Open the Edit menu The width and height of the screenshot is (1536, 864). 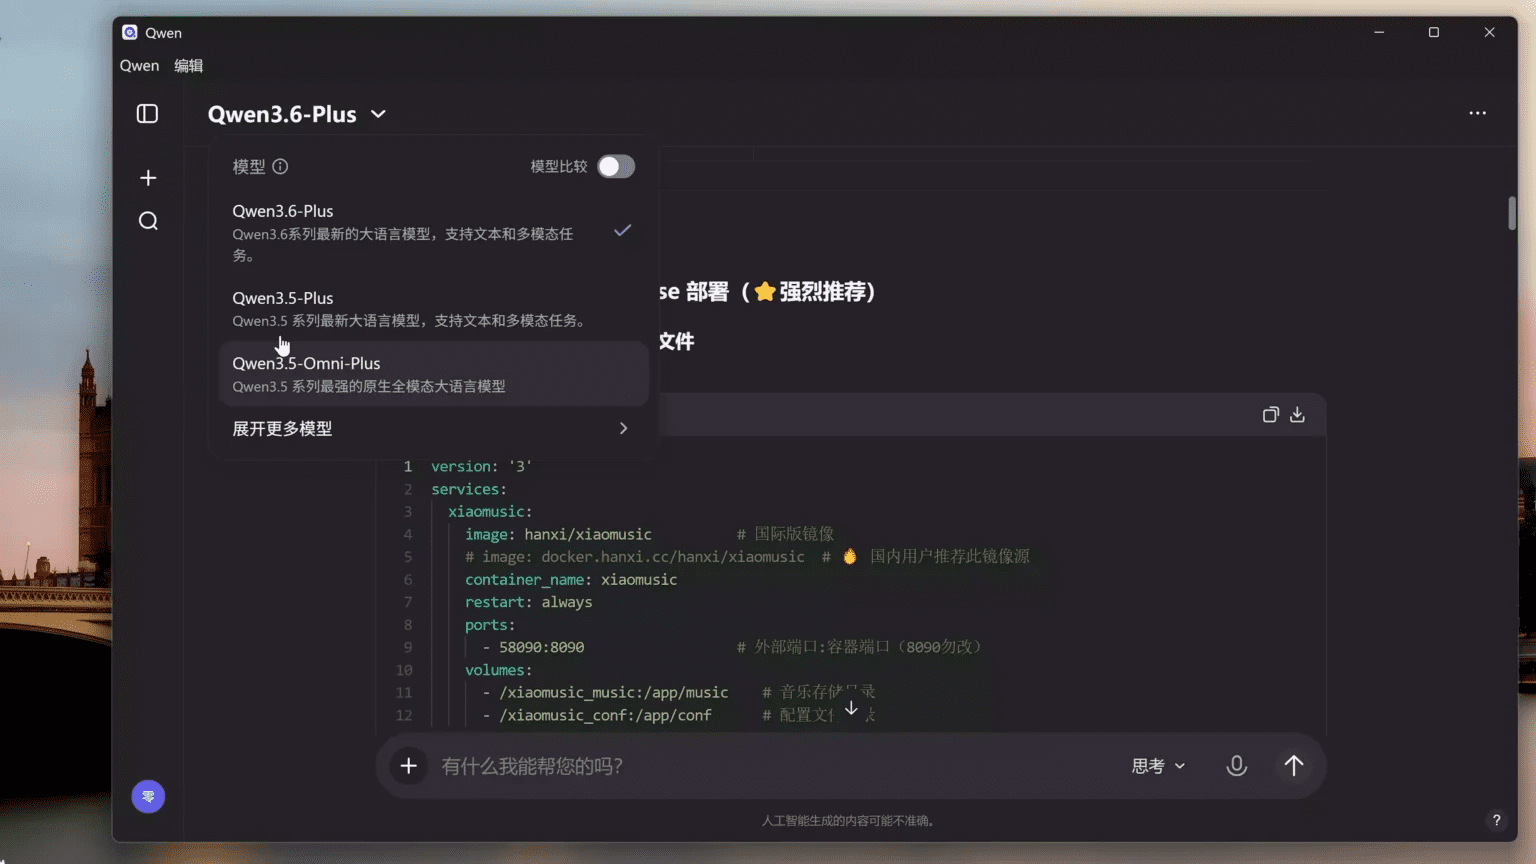coord(188,66)
